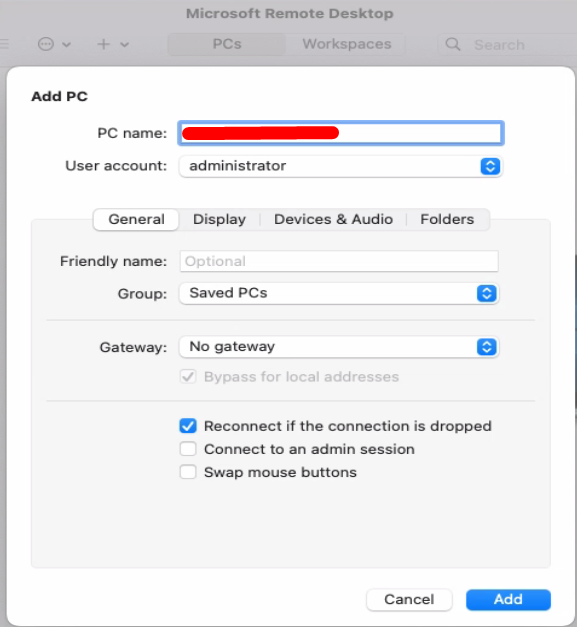Enable Swap mouse buttons checkbox
The image size is (577, 627).
tap(188, 472)
